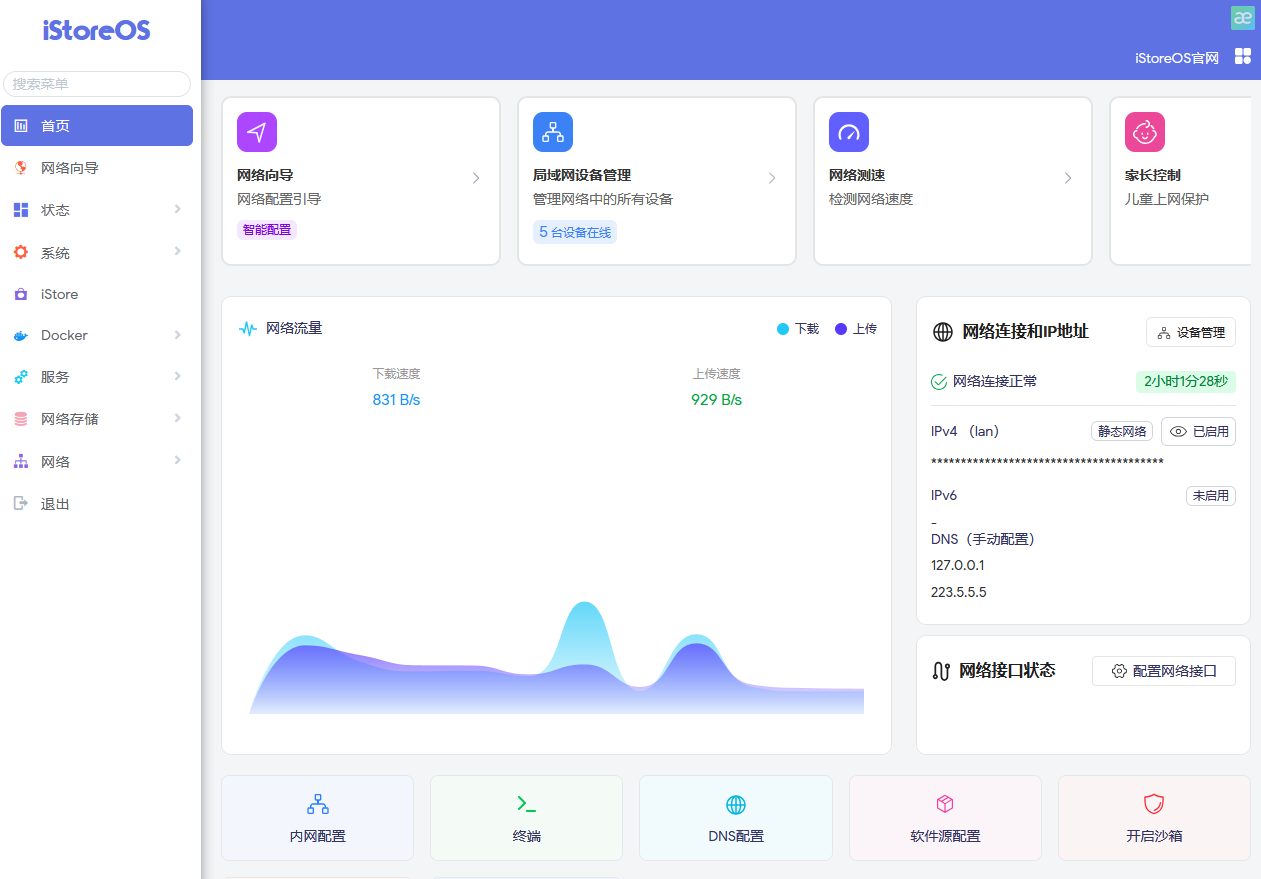Viewport: 1261px width, 879px height.
Task: Click the DNS配置 globe icon
Action: pyautogui.click(x=736, y=804)
